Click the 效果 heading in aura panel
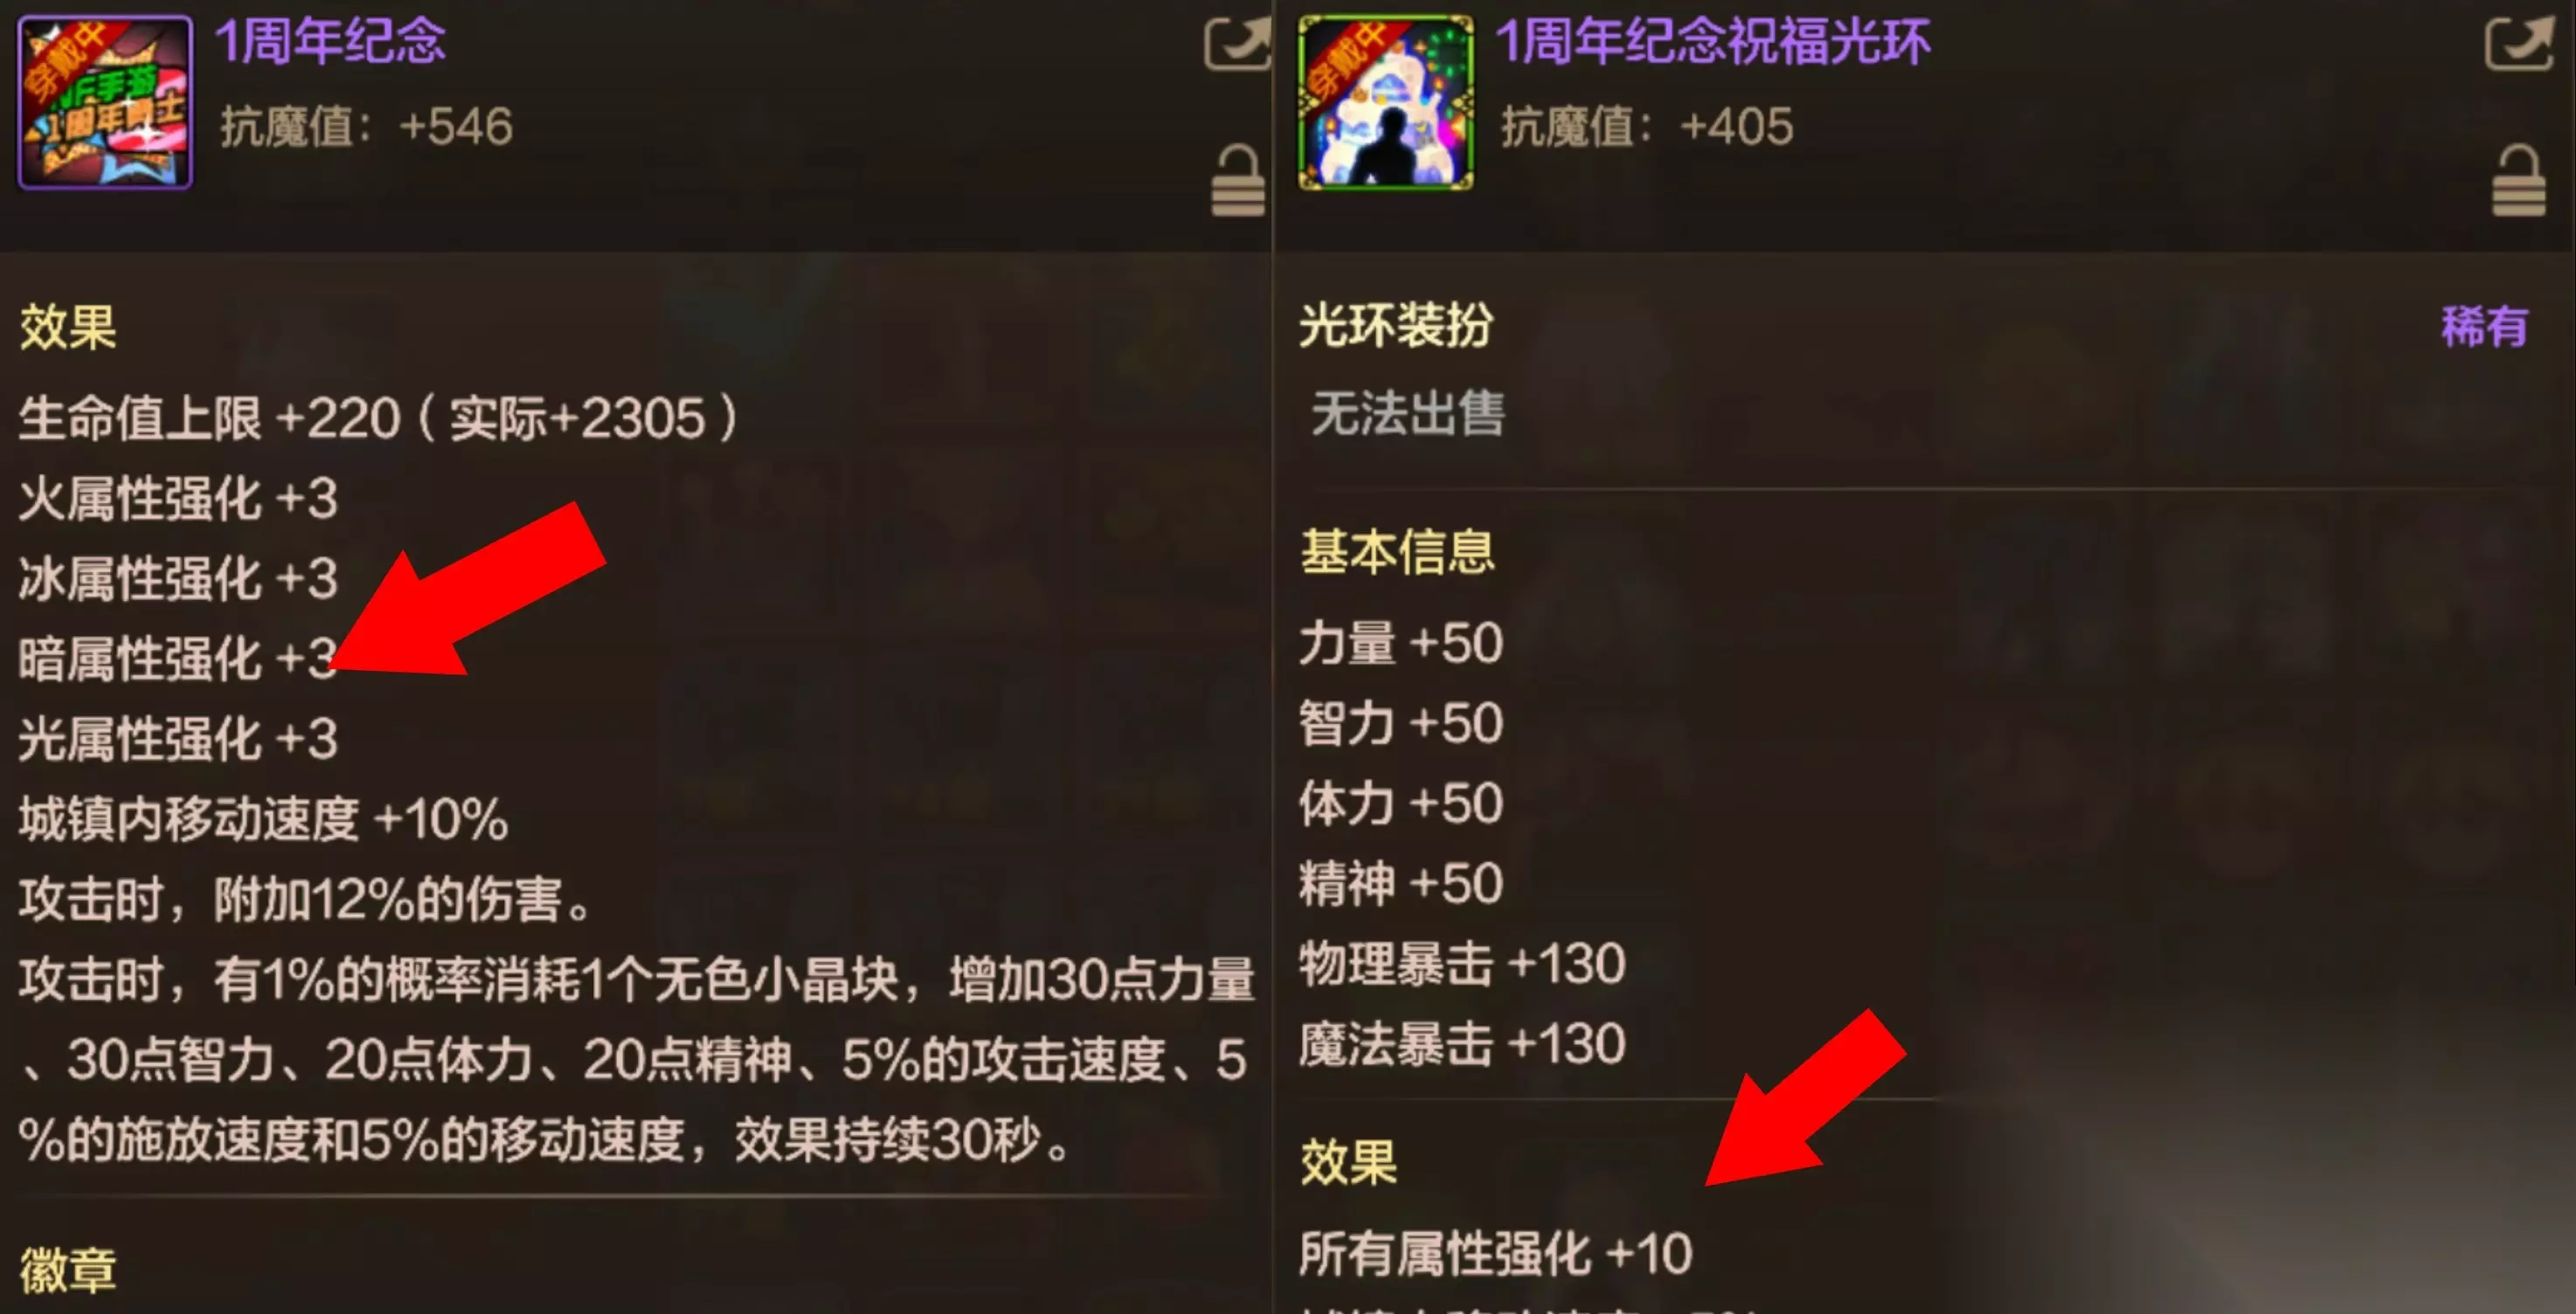The image size is (2576, 1314). [1348, 1162]
